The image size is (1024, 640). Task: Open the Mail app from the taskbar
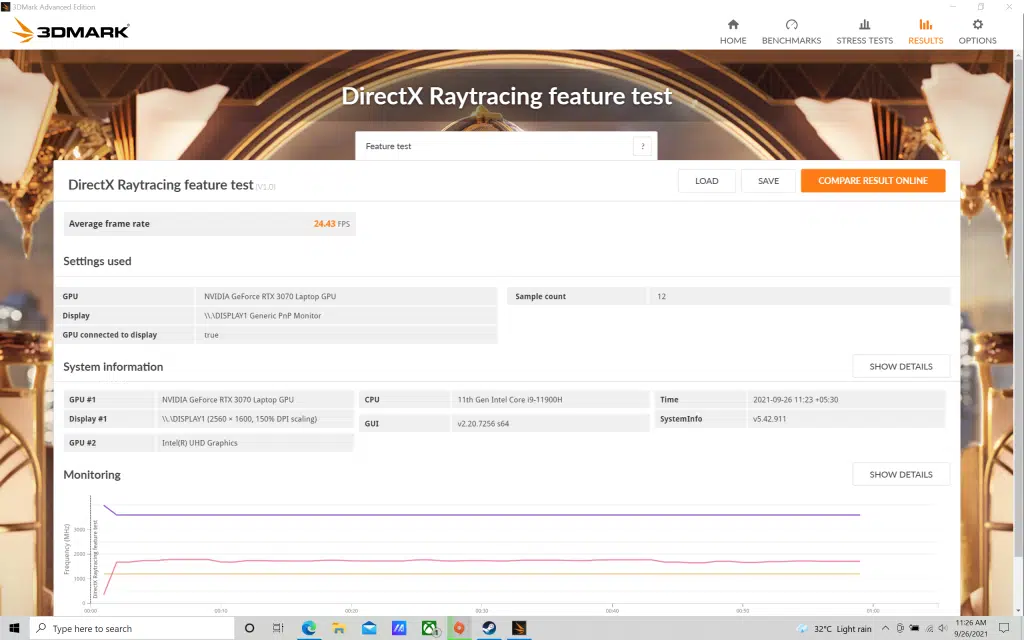click(369, 628)
